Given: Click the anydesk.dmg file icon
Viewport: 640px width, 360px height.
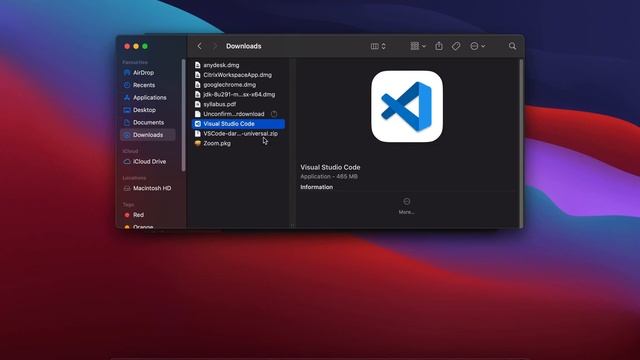Looking at the screenshot, I should [x=198, y=65].
